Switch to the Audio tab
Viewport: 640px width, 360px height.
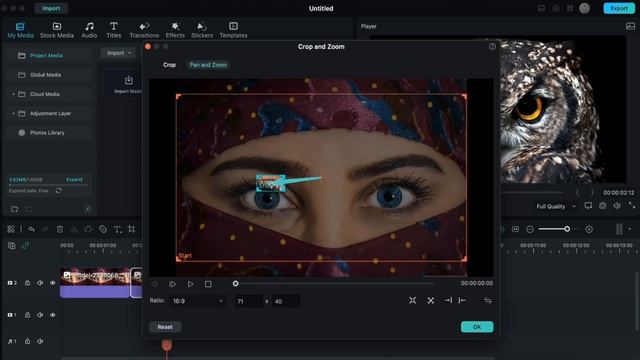point(89,31)
